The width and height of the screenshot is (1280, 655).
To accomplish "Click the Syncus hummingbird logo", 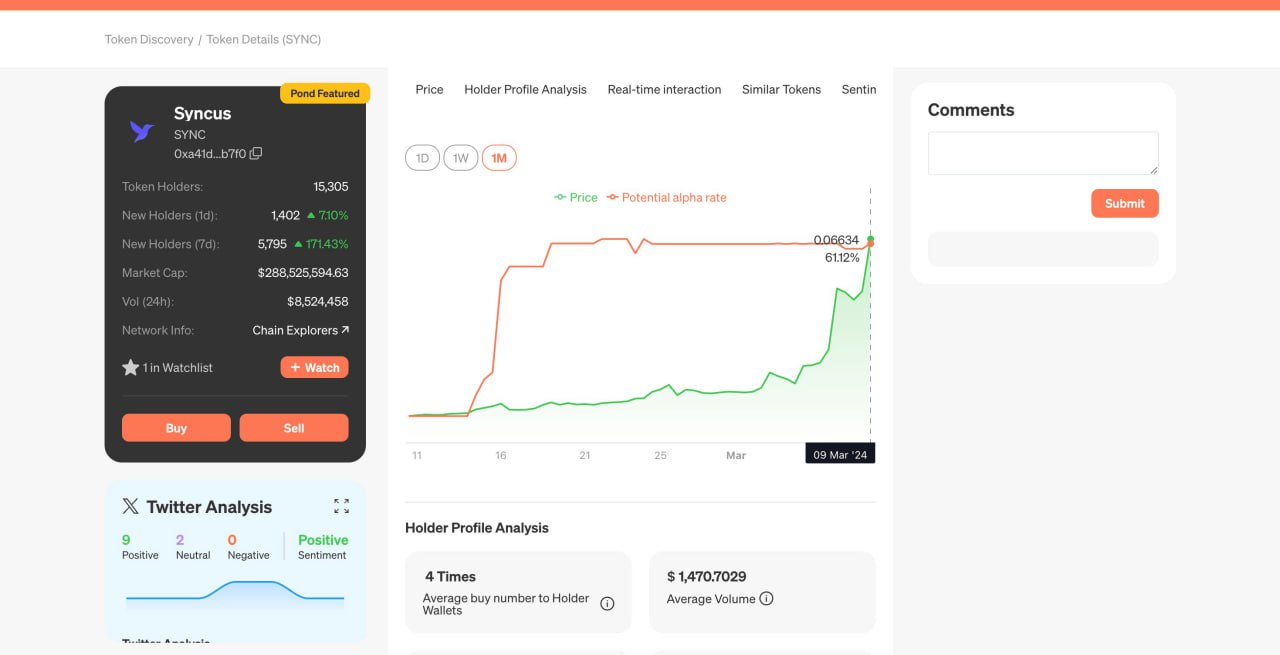I will pos(141,131).
